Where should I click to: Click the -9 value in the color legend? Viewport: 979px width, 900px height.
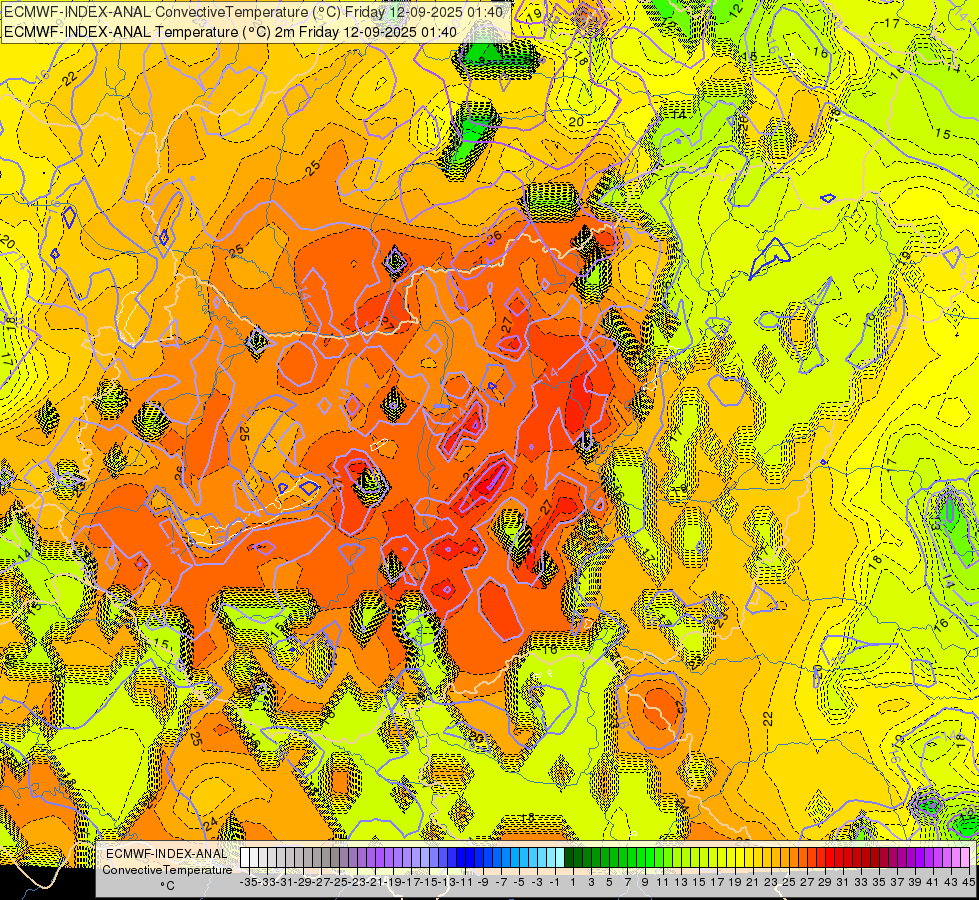(x=483, y=882)
